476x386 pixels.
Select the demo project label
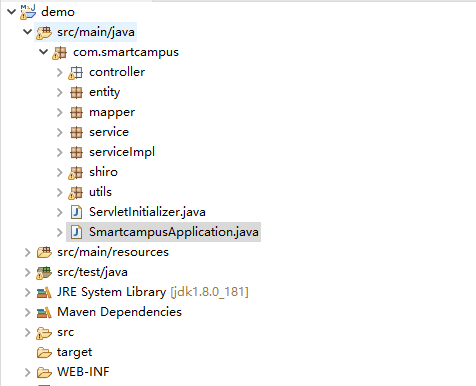pyautogui.click(x=58, y=12)
